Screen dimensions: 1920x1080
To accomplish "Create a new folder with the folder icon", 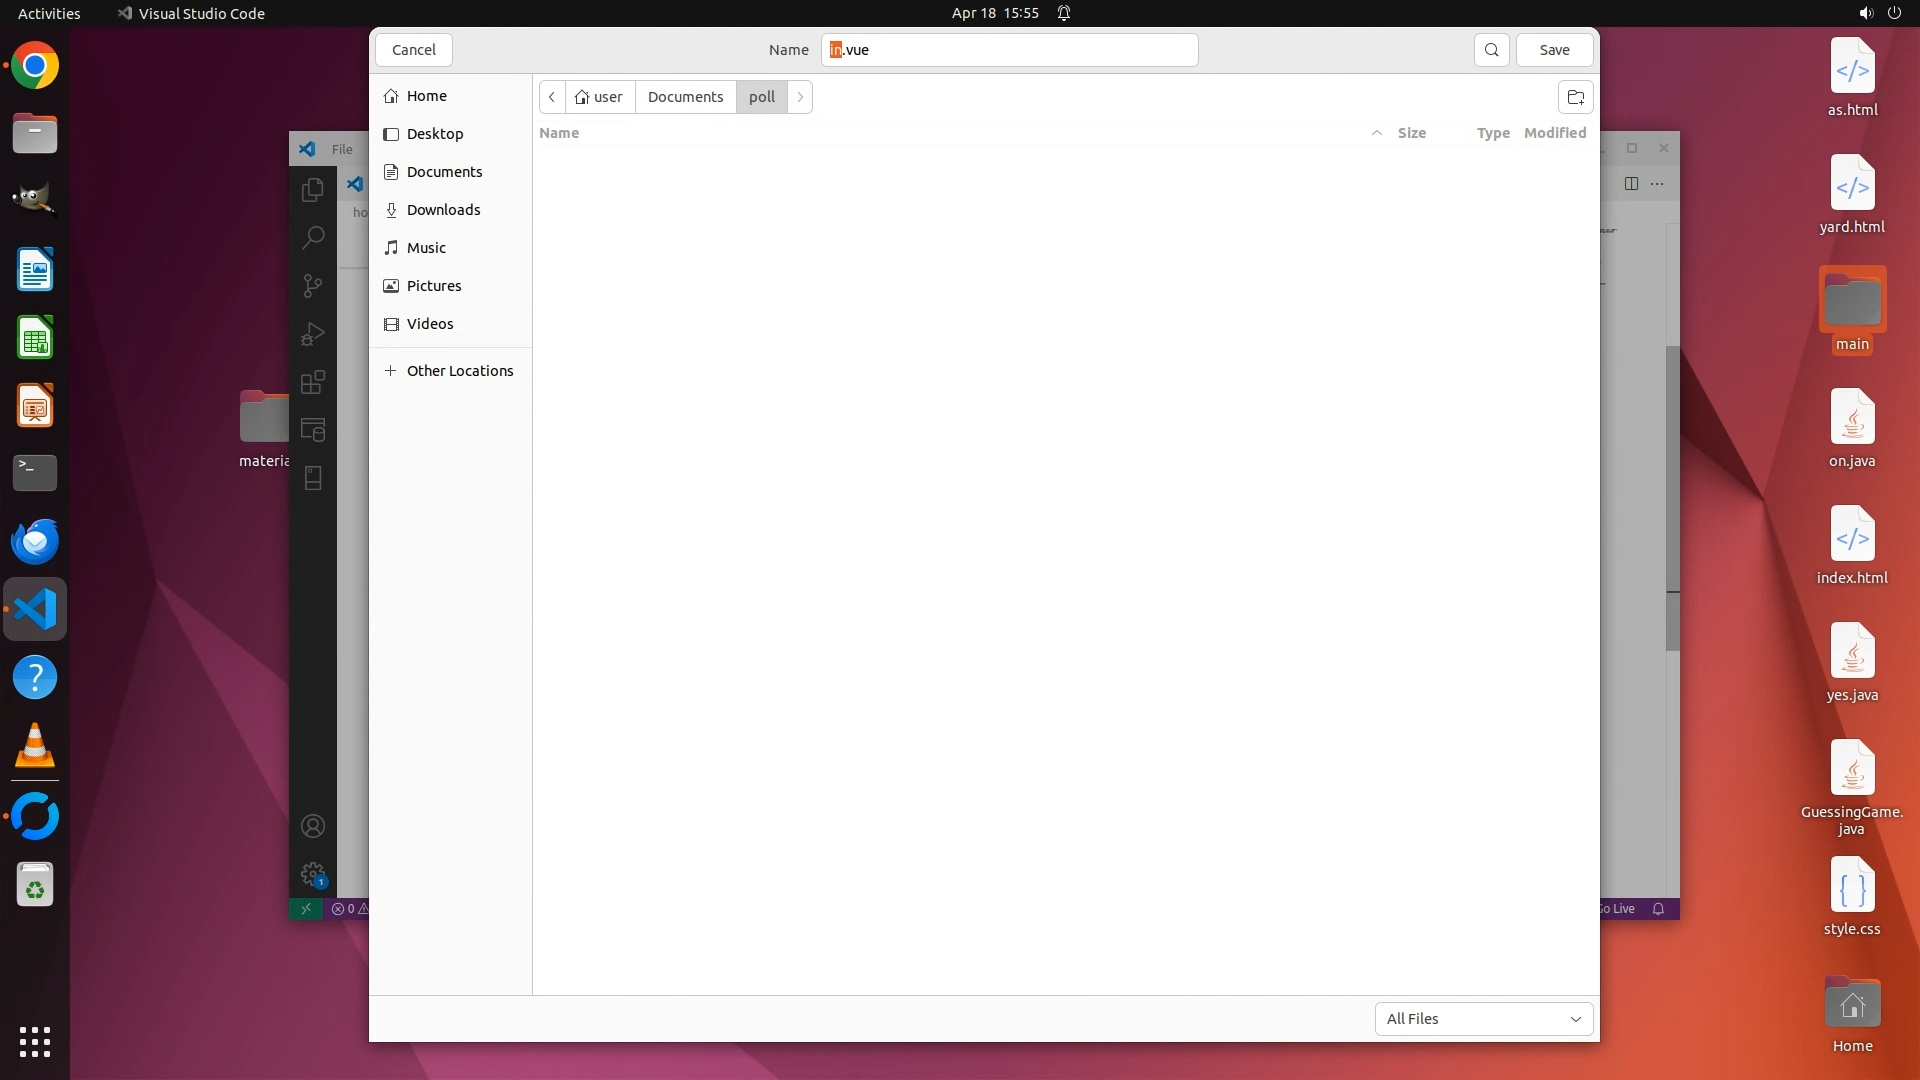I will pos(1575,97).
